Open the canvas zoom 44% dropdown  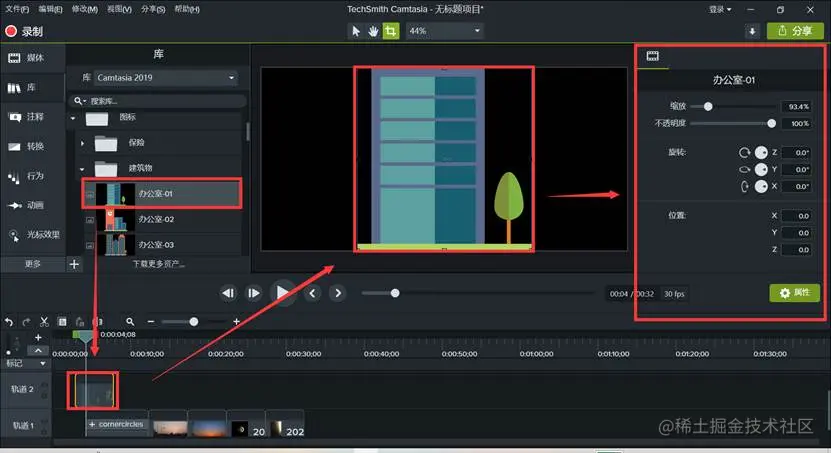[x=445, y=31]
